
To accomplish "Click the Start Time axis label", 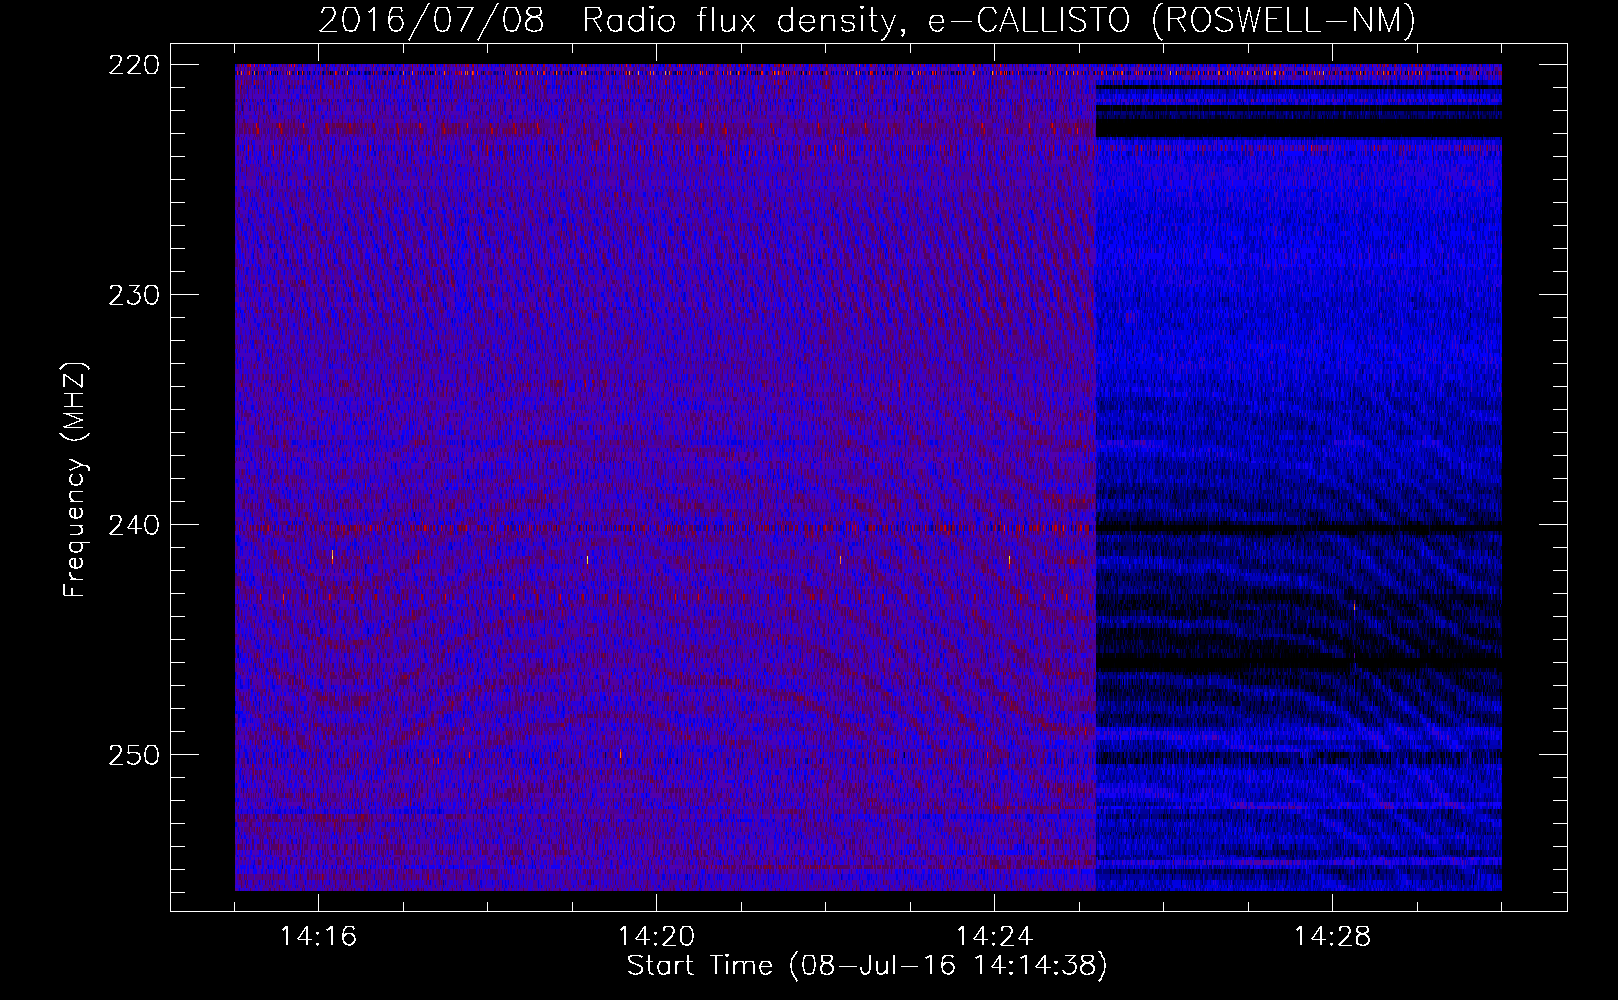I will pos(867,966).
